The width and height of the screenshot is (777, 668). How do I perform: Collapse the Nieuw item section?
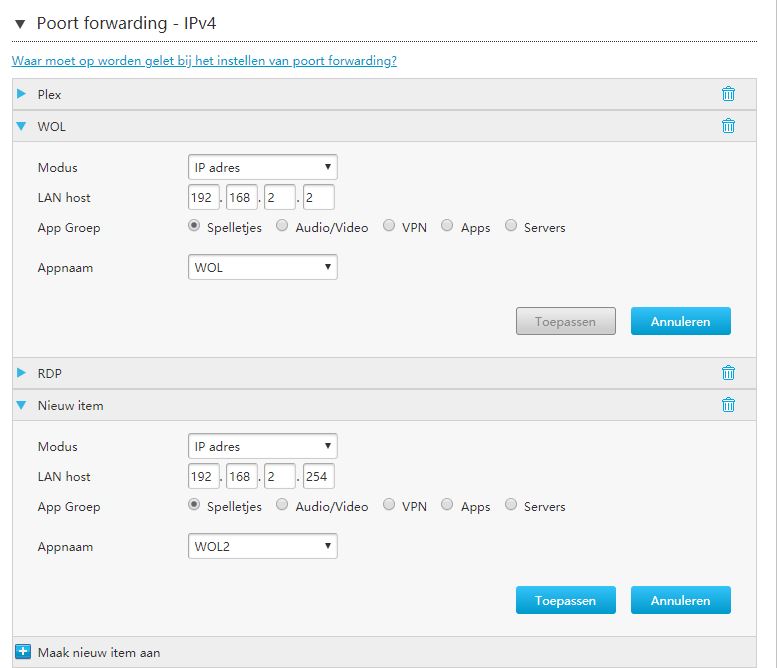click(21, 405)
